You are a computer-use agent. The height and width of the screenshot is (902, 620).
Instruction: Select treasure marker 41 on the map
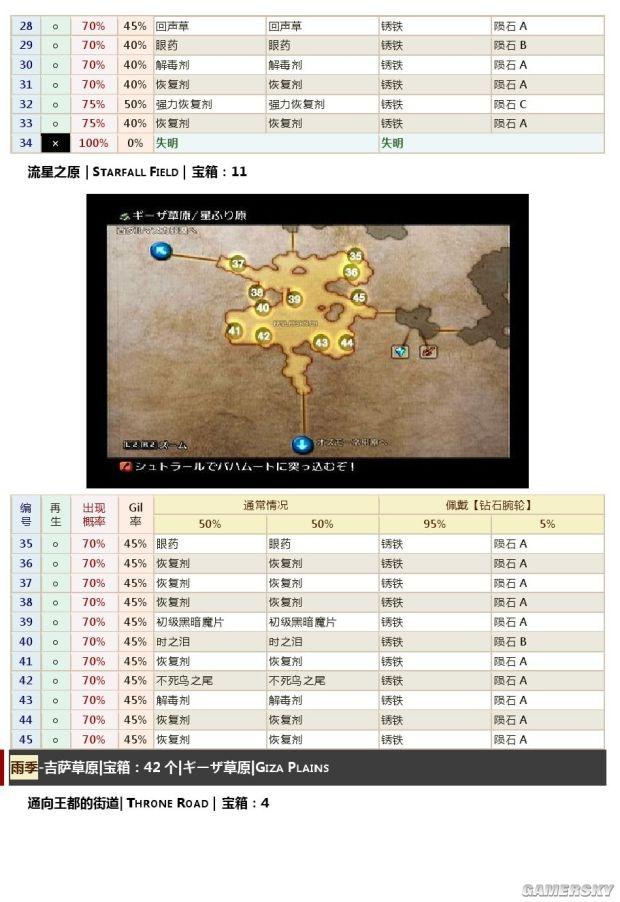tap(234, 331)
